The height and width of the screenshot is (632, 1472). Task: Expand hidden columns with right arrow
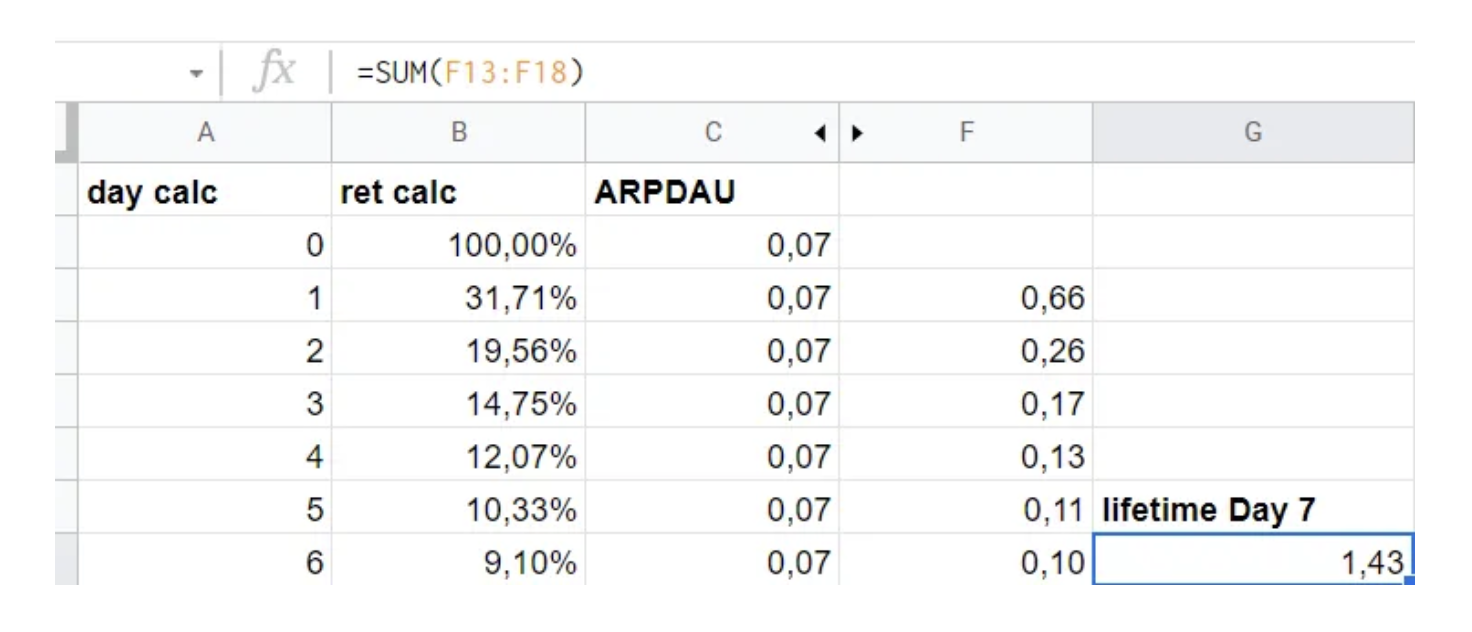tap(857, 133)
